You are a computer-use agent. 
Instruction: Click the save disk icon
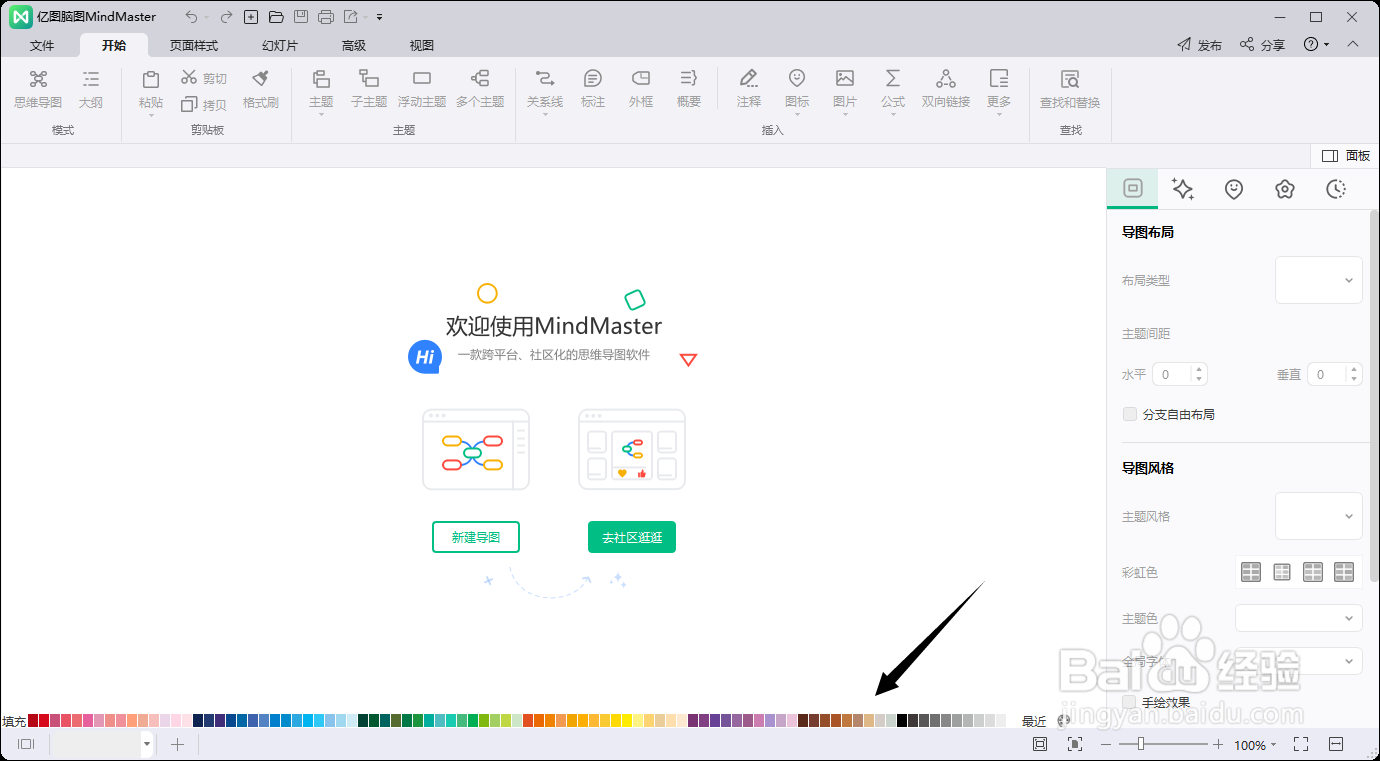pyautogui.click(x=300, y=17)
